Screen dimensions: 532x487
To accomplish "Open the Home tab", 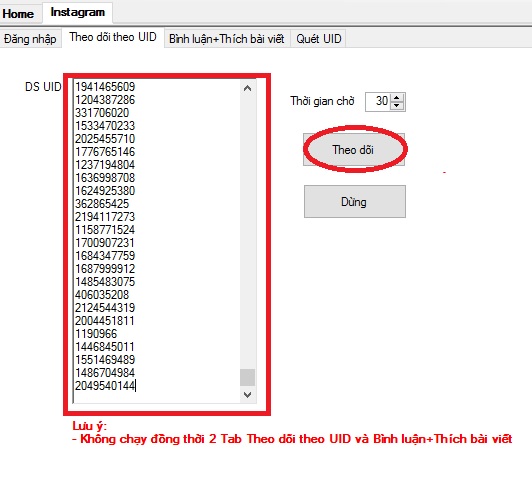I will (18, 14).
